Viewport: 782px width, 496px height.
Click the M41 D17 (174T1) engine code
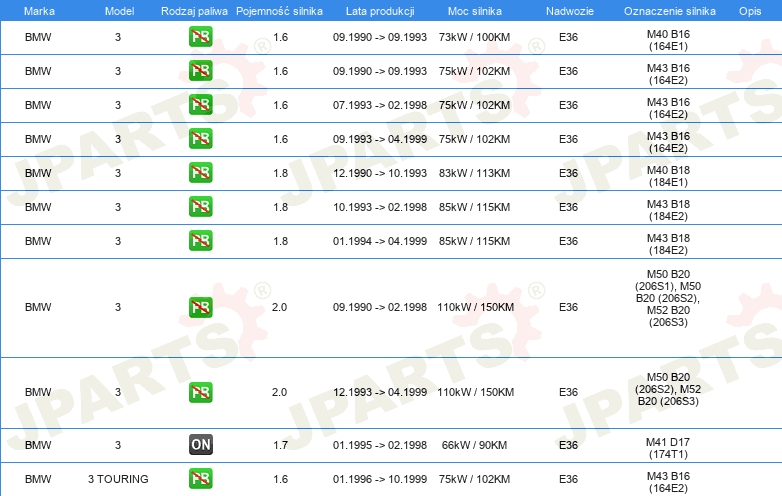(x=668, y=445)
